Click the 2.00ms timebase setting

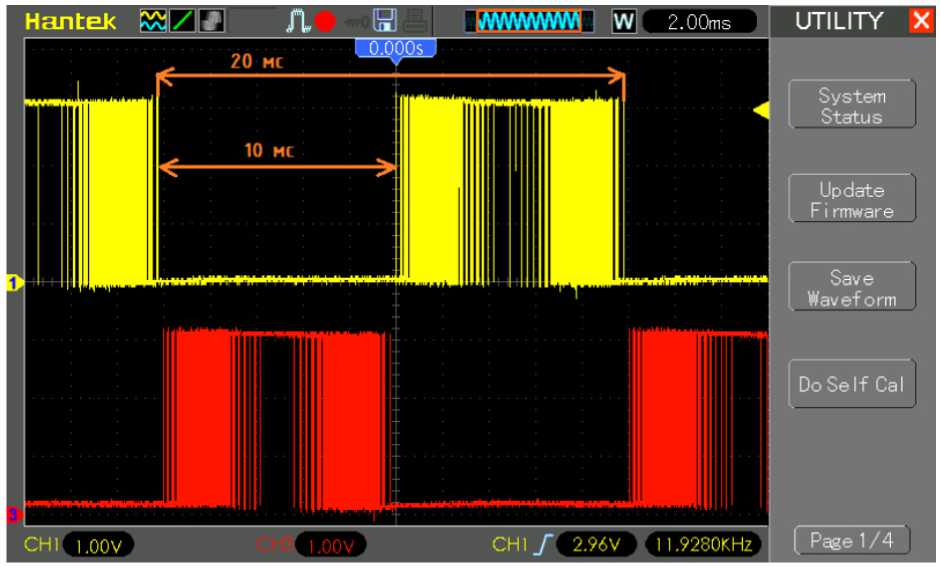tap(699, 21)
